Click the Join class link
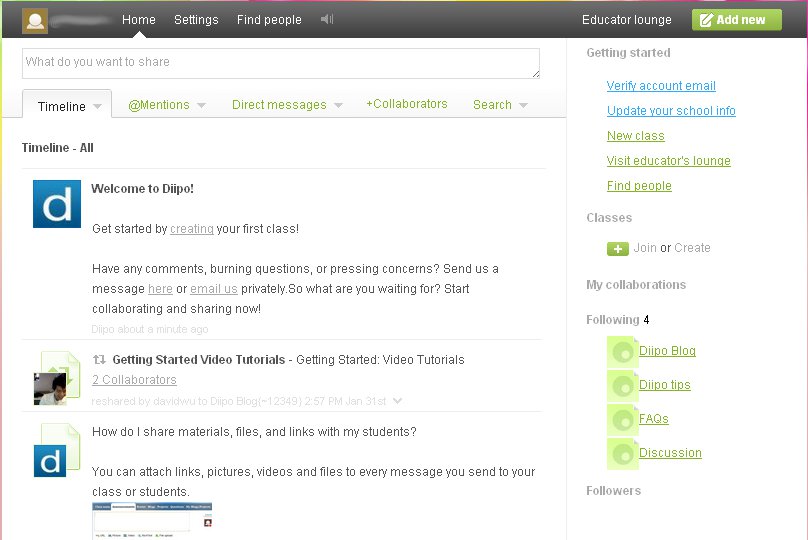This screenshot has height=540, width=808. point(645,248)
